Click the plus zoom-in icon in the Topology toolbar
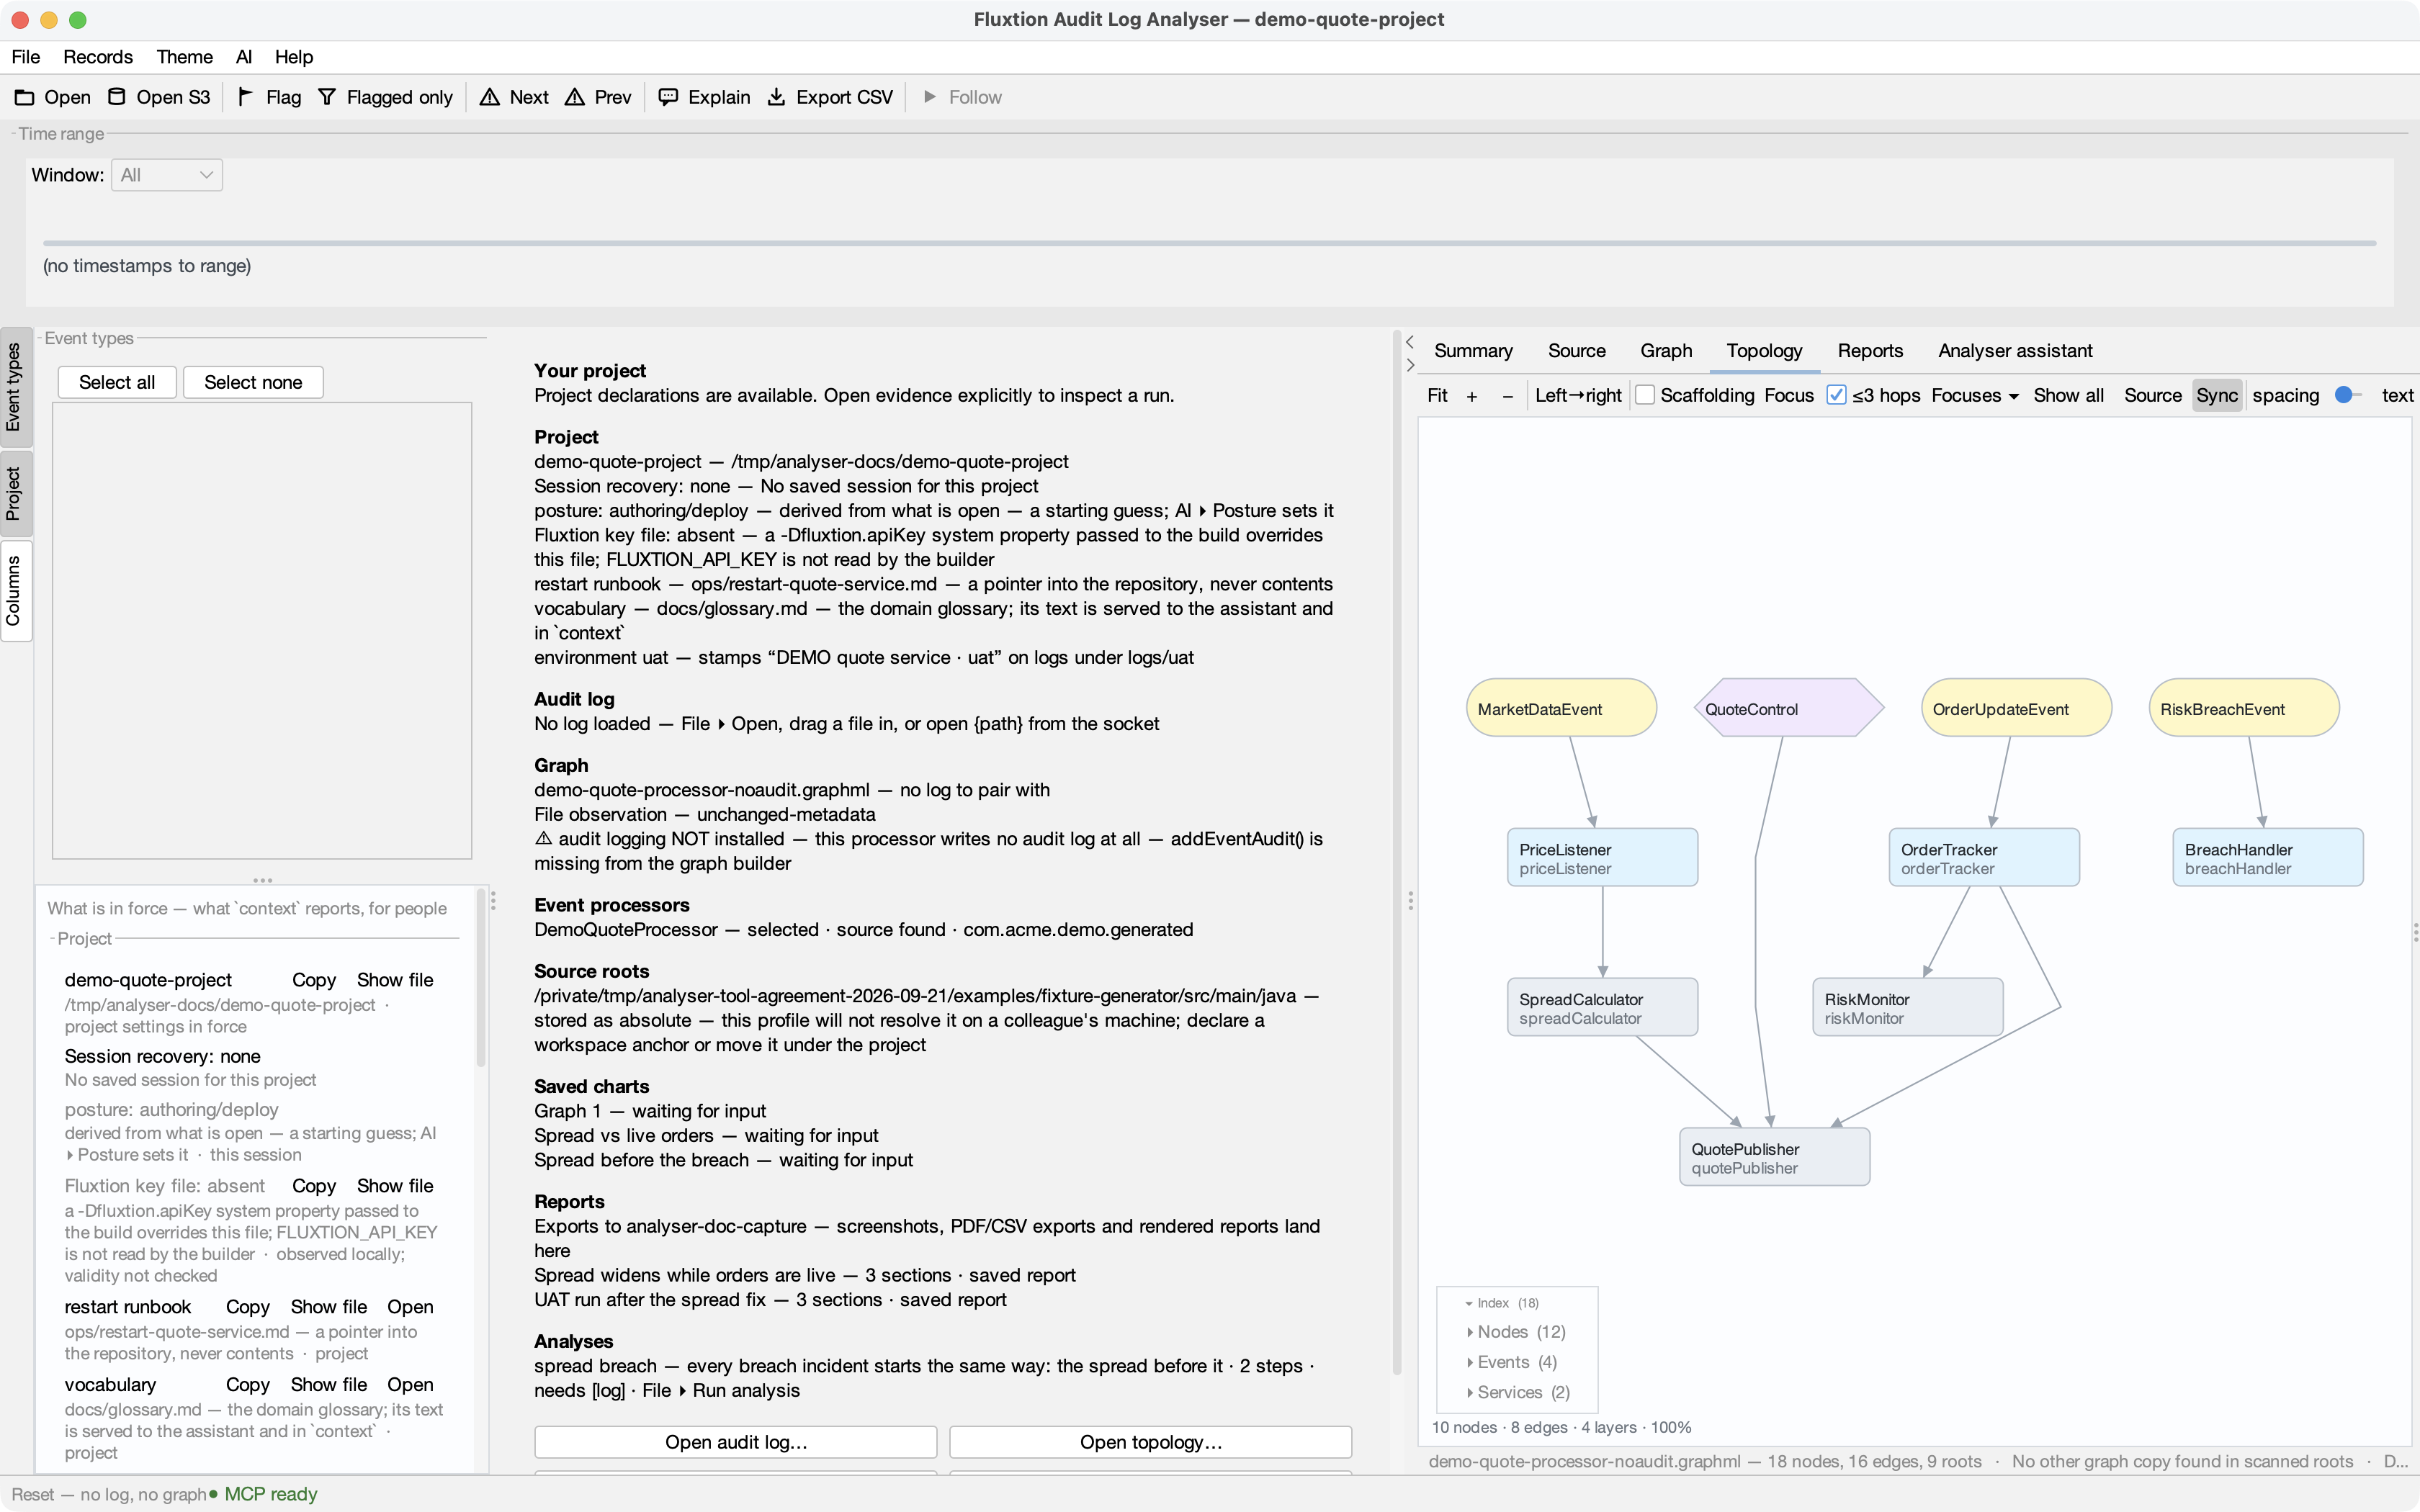This screenshot has height=1512, width=2420. tap(1472, 396)
